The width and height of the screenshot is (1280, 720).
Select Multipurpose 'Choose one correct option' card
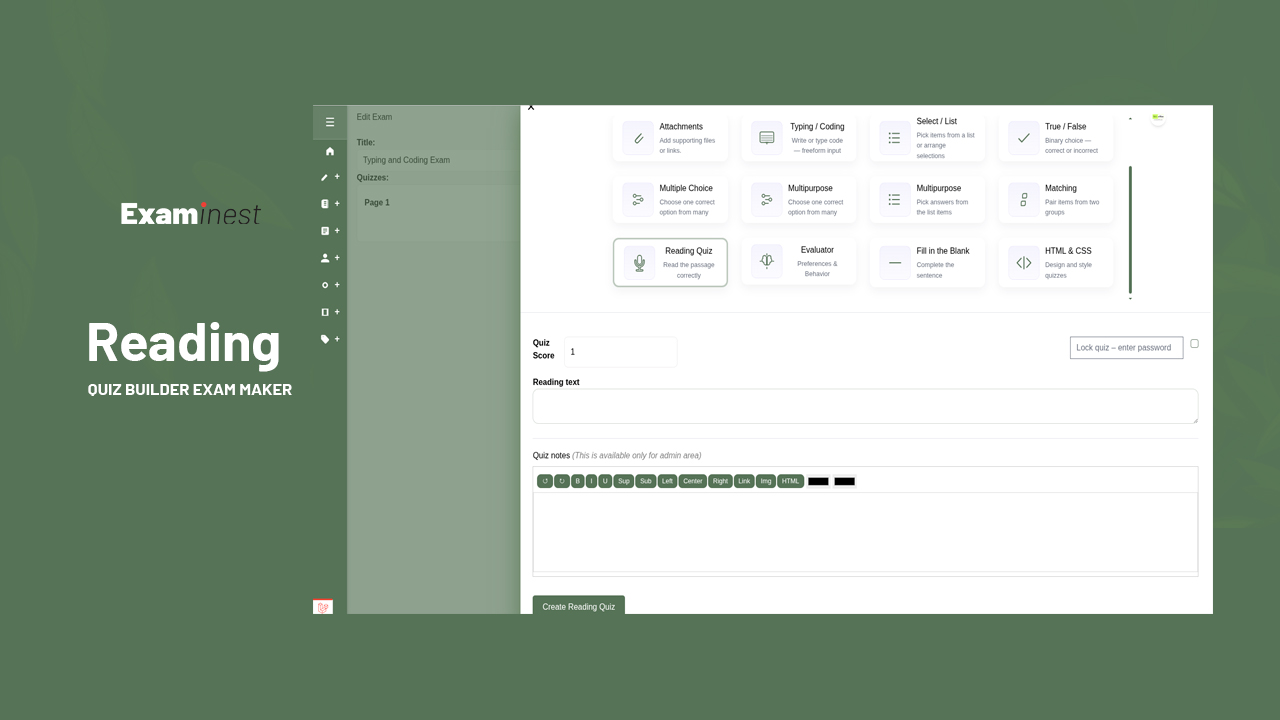pyautogui.click(x=799, y=200)
